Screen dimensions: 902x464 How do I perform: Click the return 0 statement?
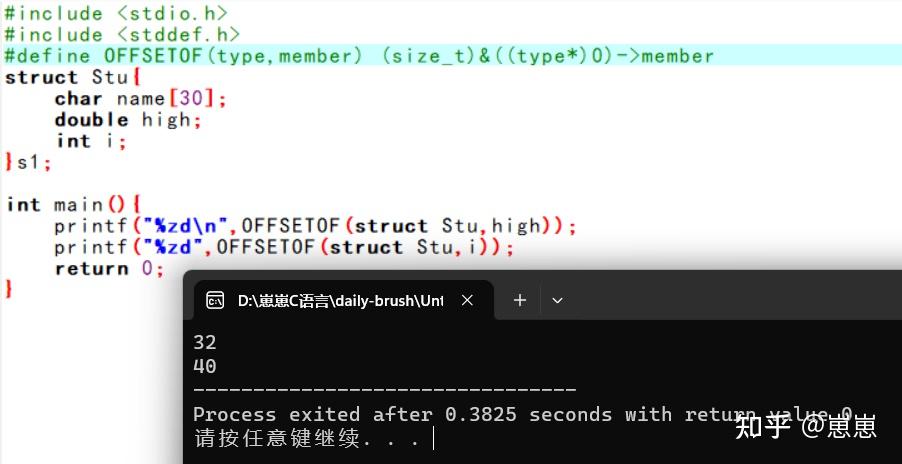coord(109,269)
